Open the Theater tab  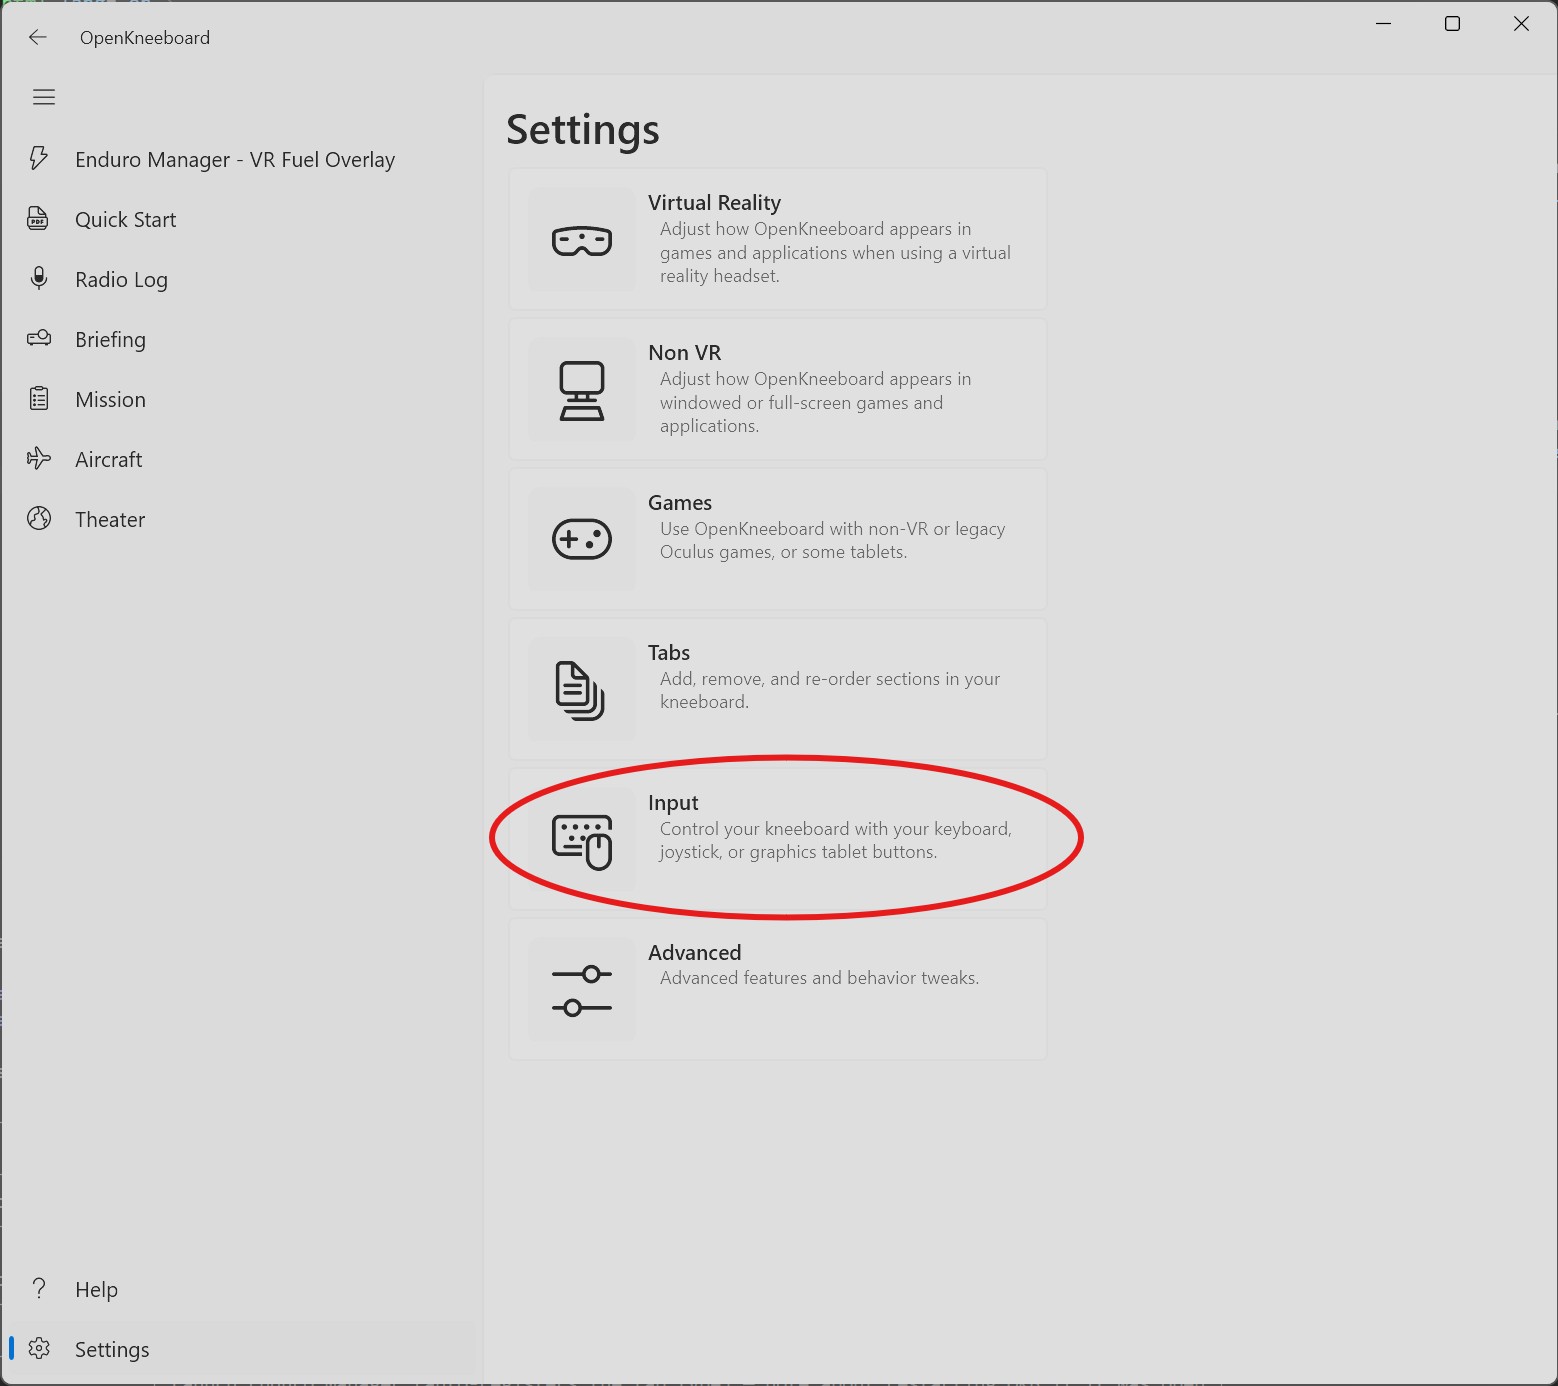click(110, 520)
